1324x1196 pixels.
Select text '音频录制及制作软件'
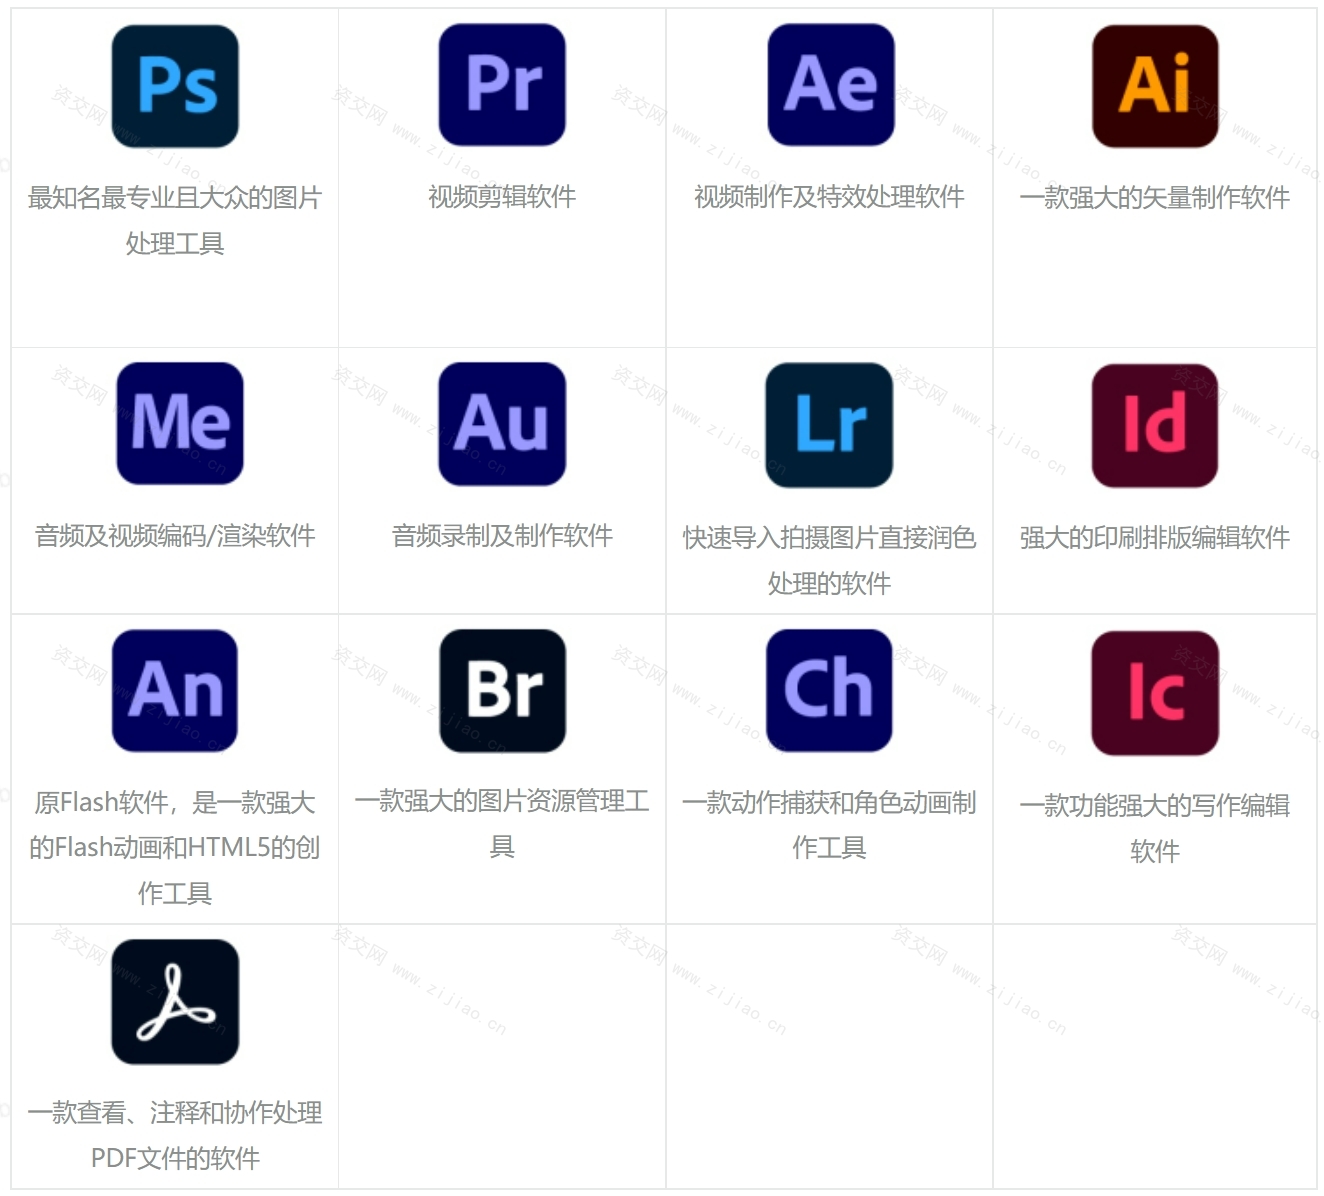click(502, 536)
